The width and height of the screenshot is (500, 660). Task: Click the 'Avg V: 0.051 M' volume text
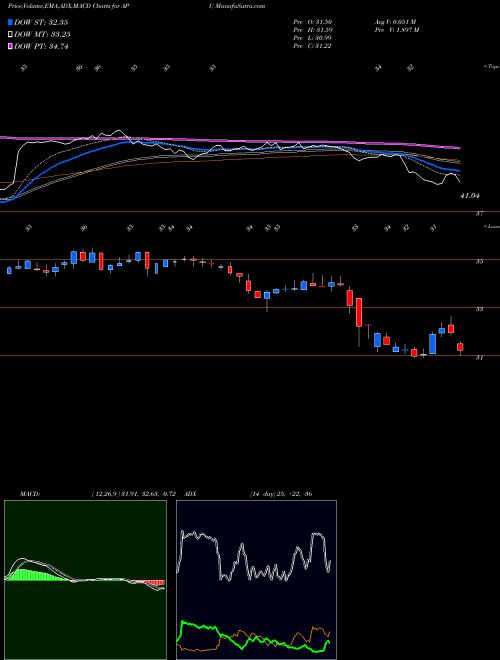[x=395, y=22]
